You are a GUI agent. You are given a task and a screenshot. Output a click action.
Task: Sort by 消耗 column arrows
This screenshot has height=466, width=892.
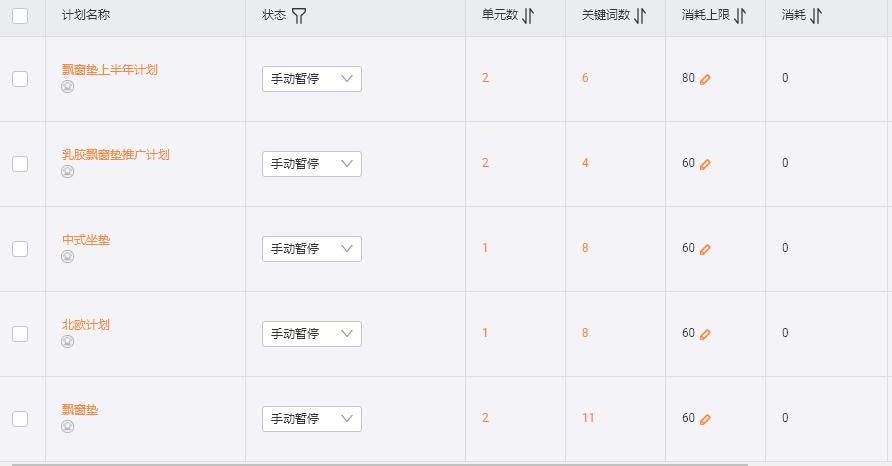click(816, 16)
